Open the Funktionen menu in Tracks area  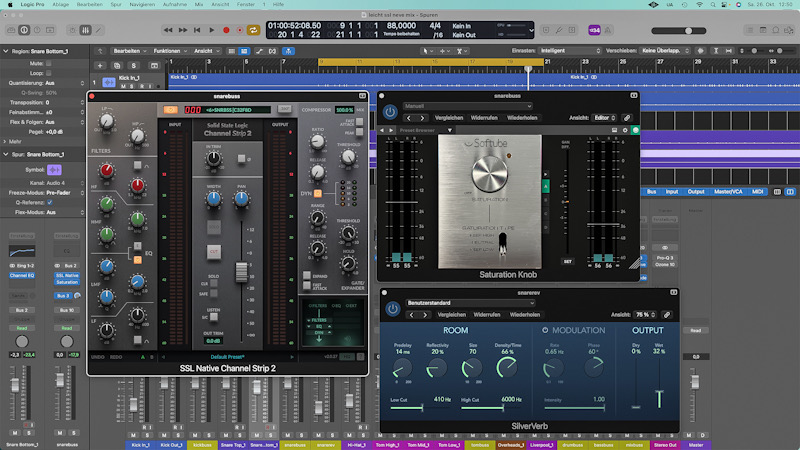(x=170, y=51)
